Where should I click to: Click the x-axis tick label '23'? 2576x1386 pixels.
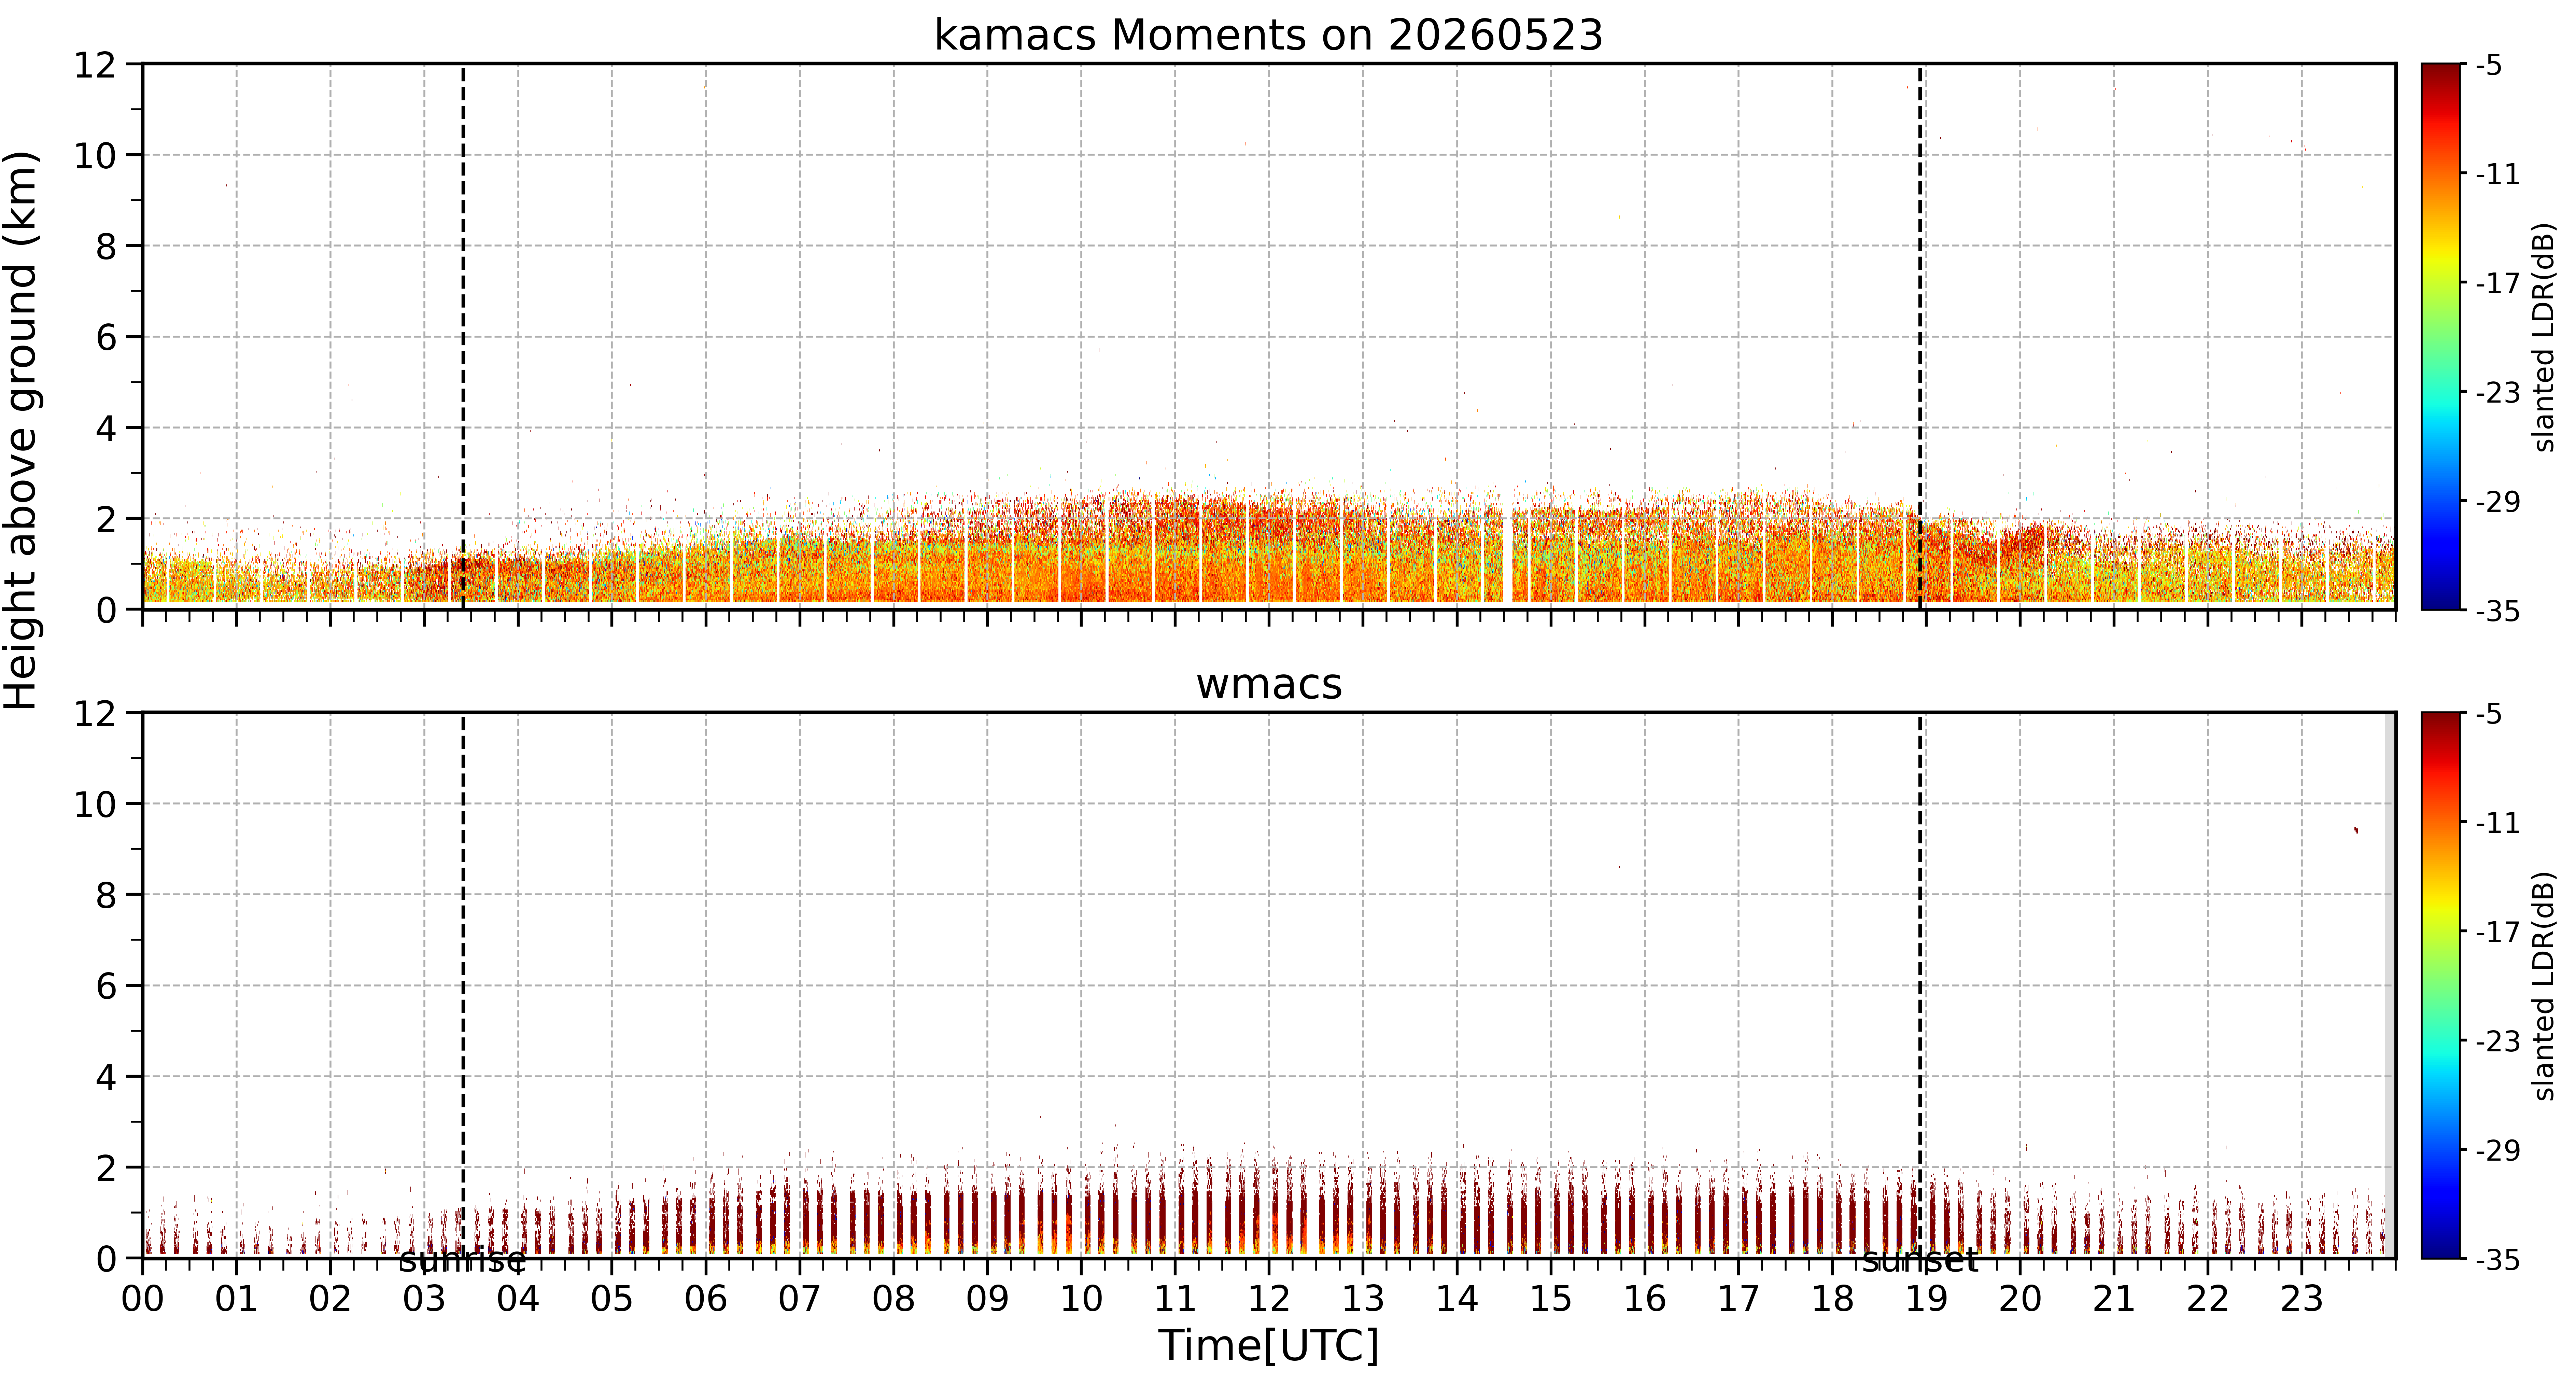(2301, 1299)
